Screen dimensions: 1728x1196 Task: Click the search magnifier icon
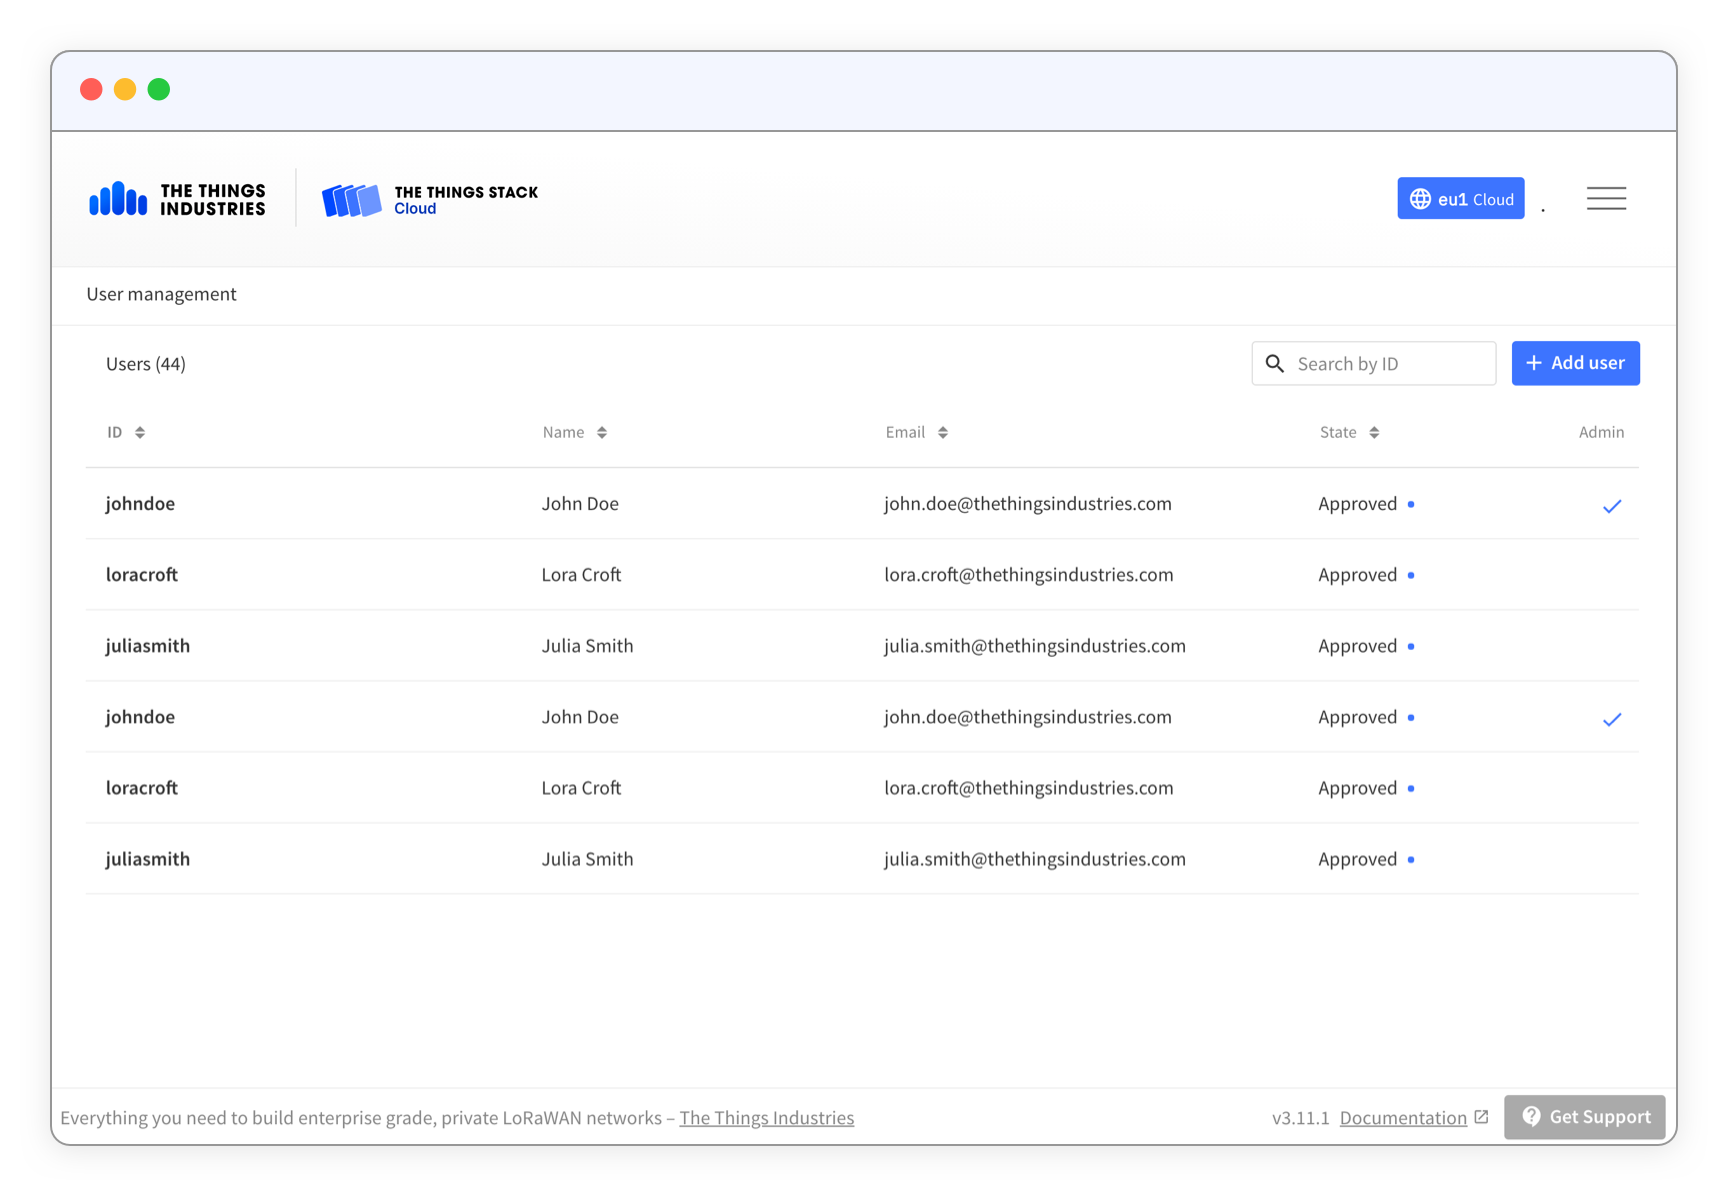tap(1275, 364)
